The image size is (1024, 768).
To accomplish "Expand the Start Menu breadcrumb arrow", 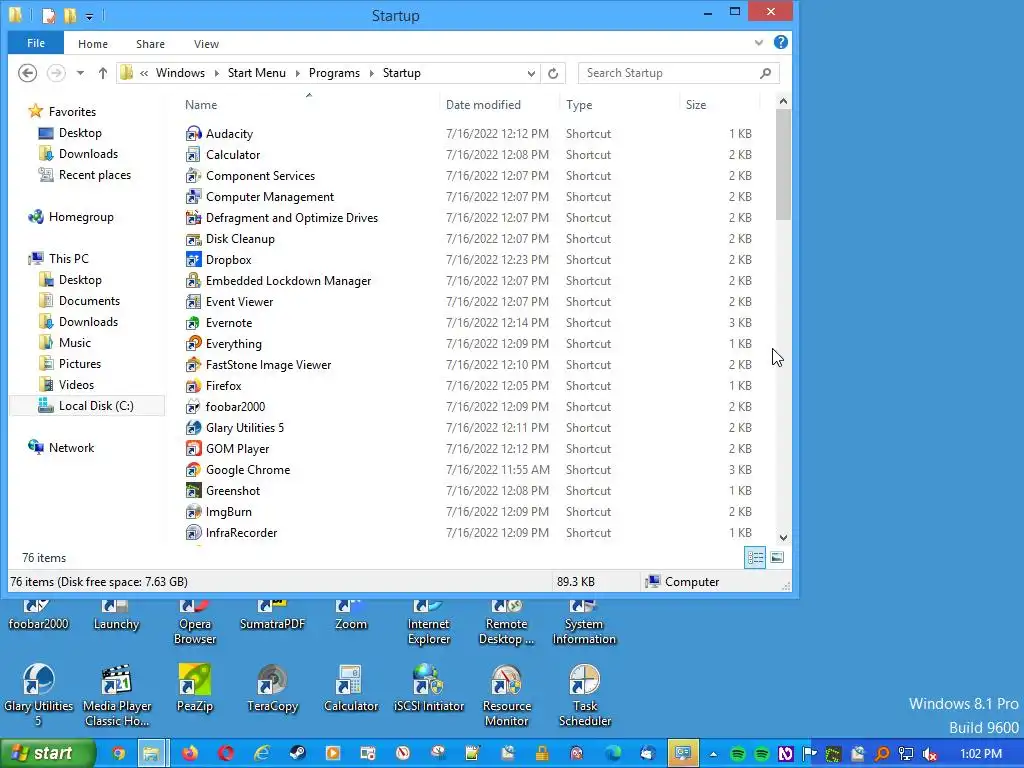I will [298, 73].
